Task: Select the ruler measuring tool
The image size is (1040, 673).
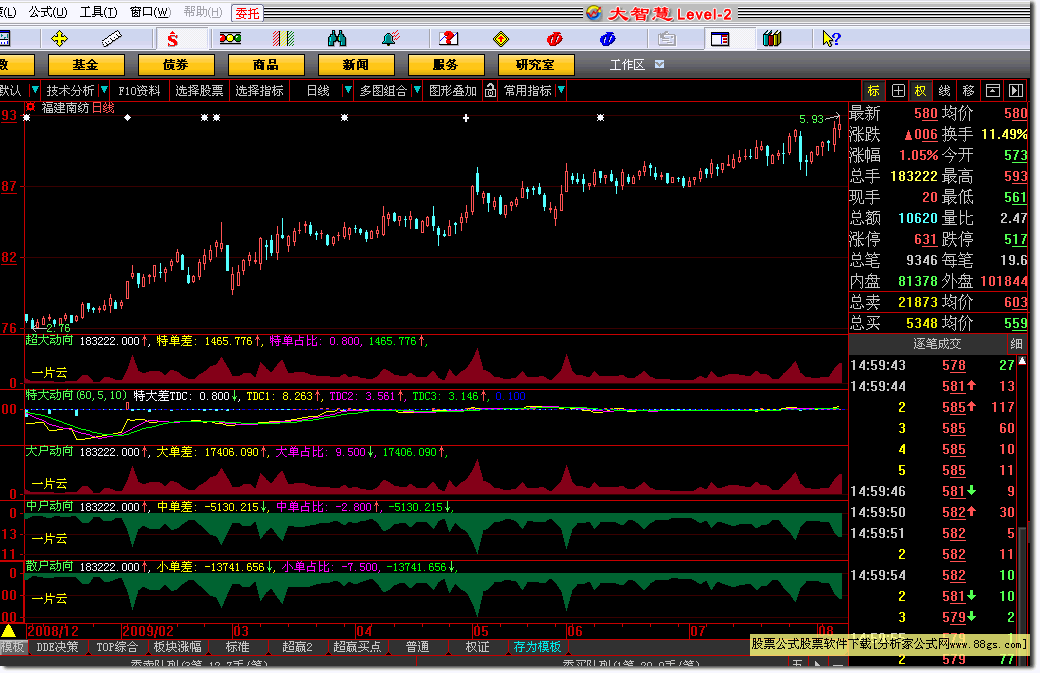Action: 111,38
